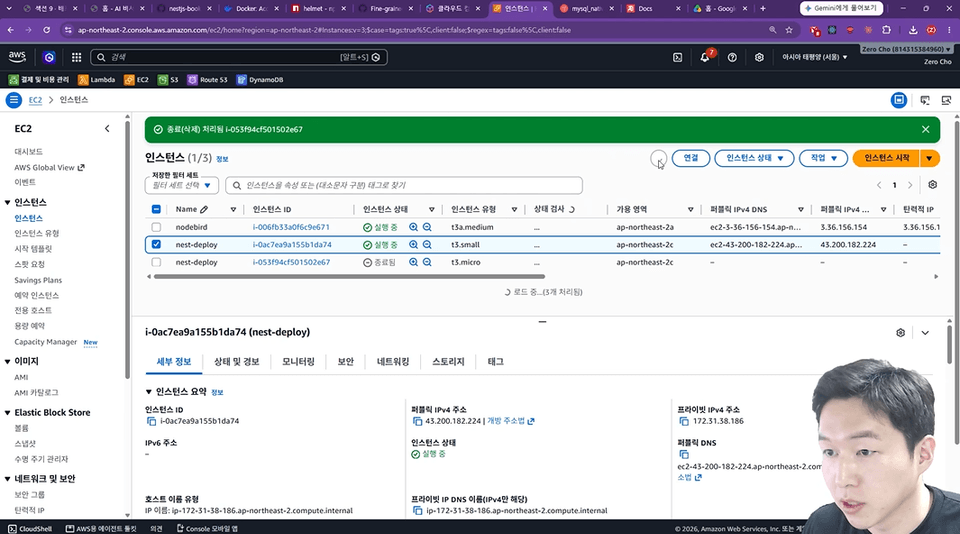The image size is (960, 534).
Task: Switch to the Storage tab
Action: point(448,362)
